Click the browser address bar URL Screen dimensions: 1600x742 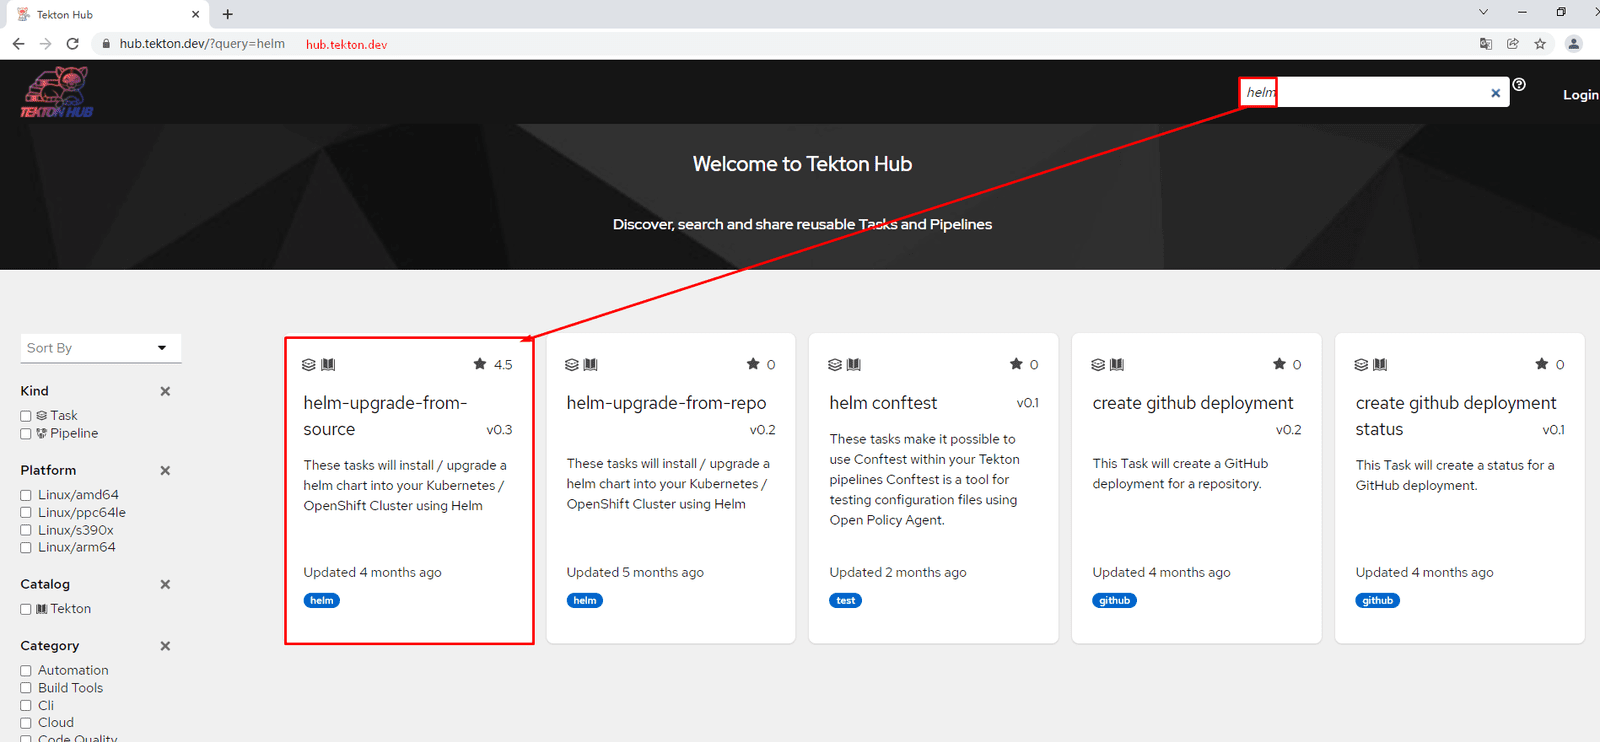202,44
